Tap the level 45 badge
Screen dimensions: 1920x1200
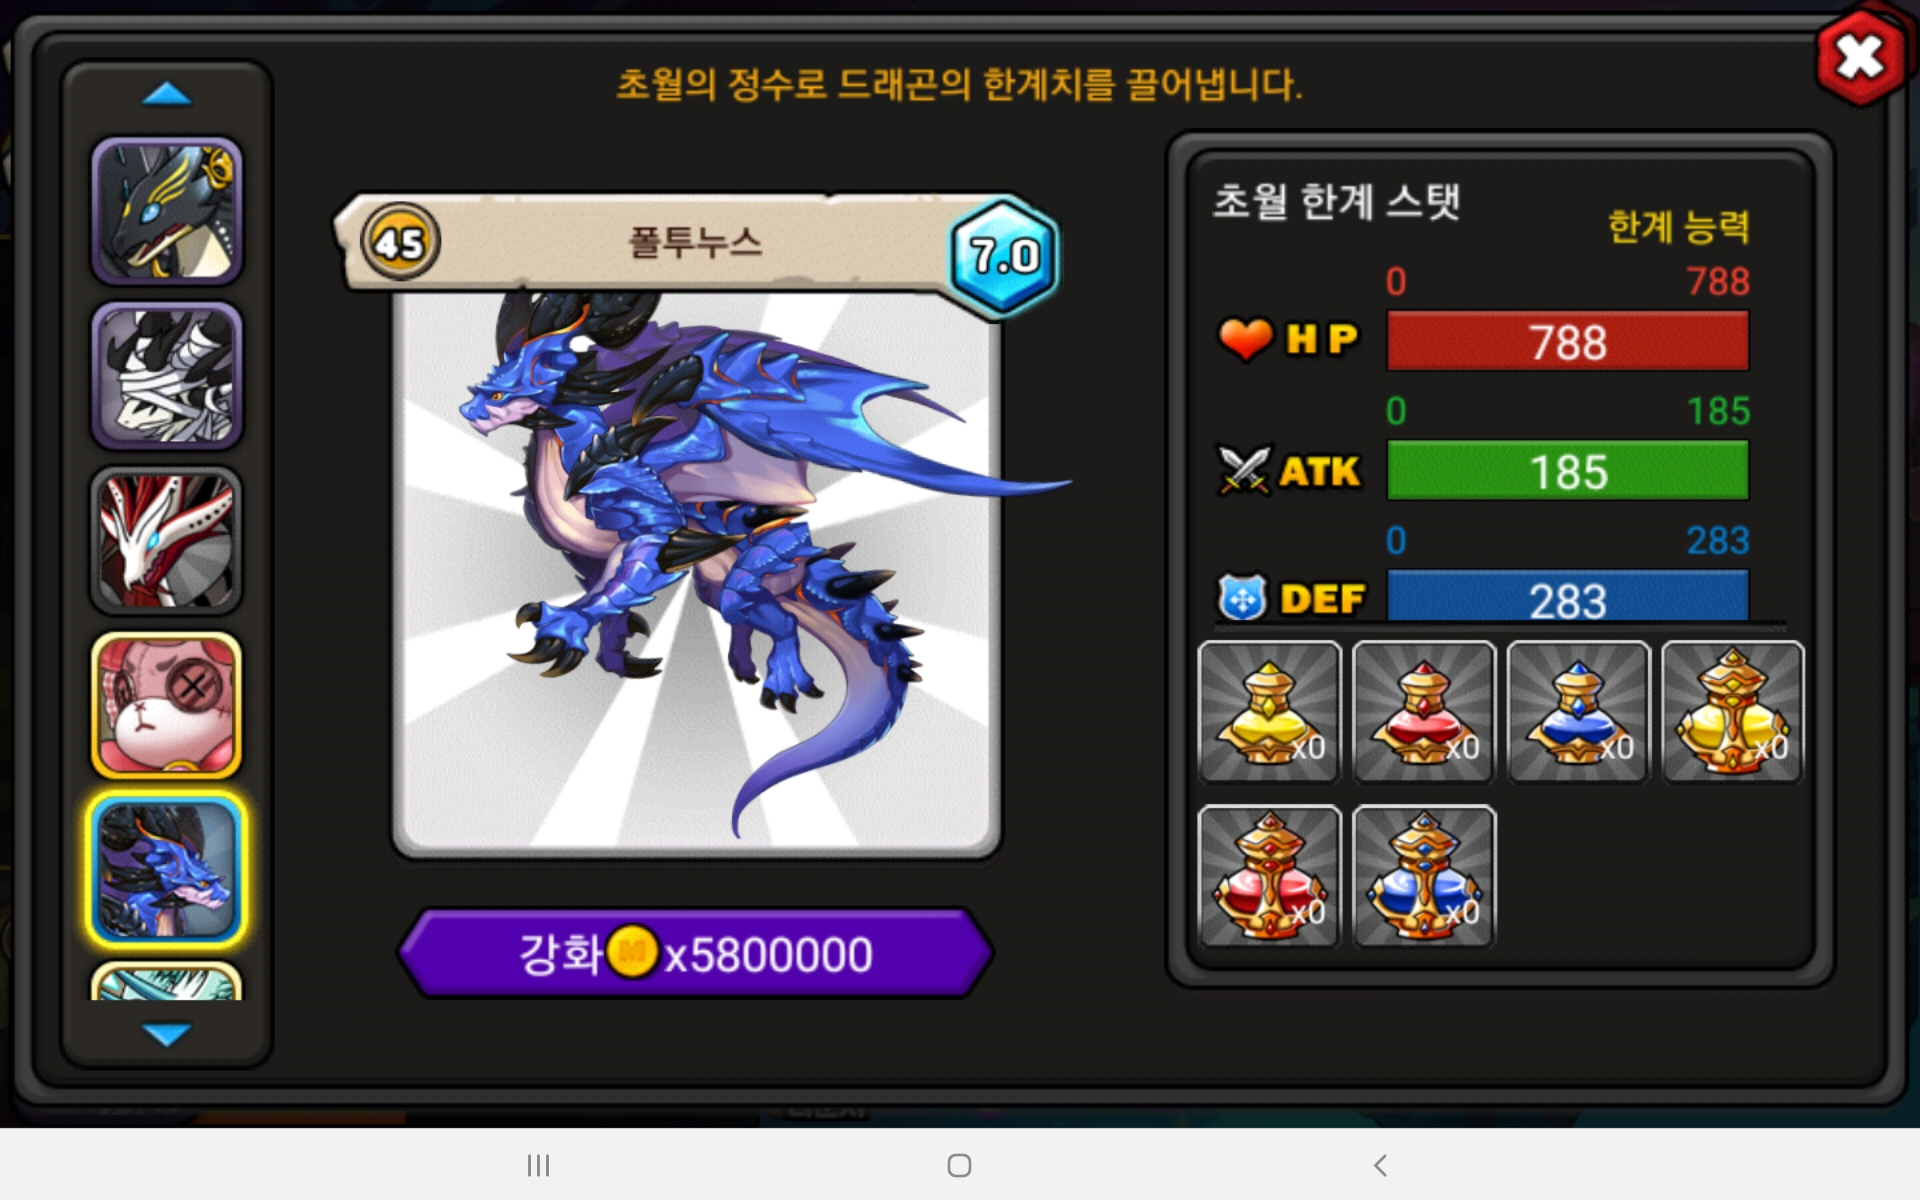tap(400, 242)
